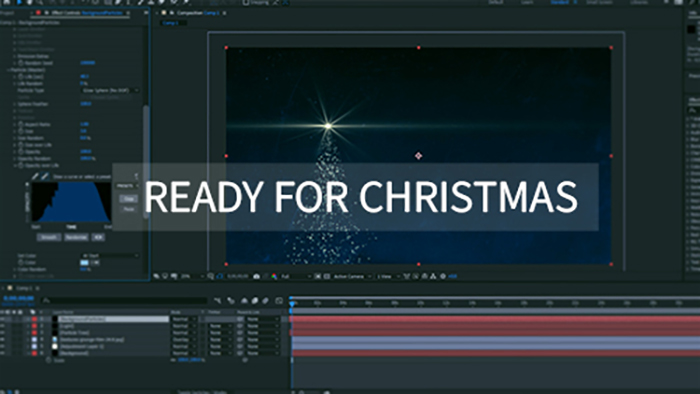The height and width of the screenshot is (394, 700).
Task: Toggle label color of BackgroundParticles layer
Action: tap(34, 319)
